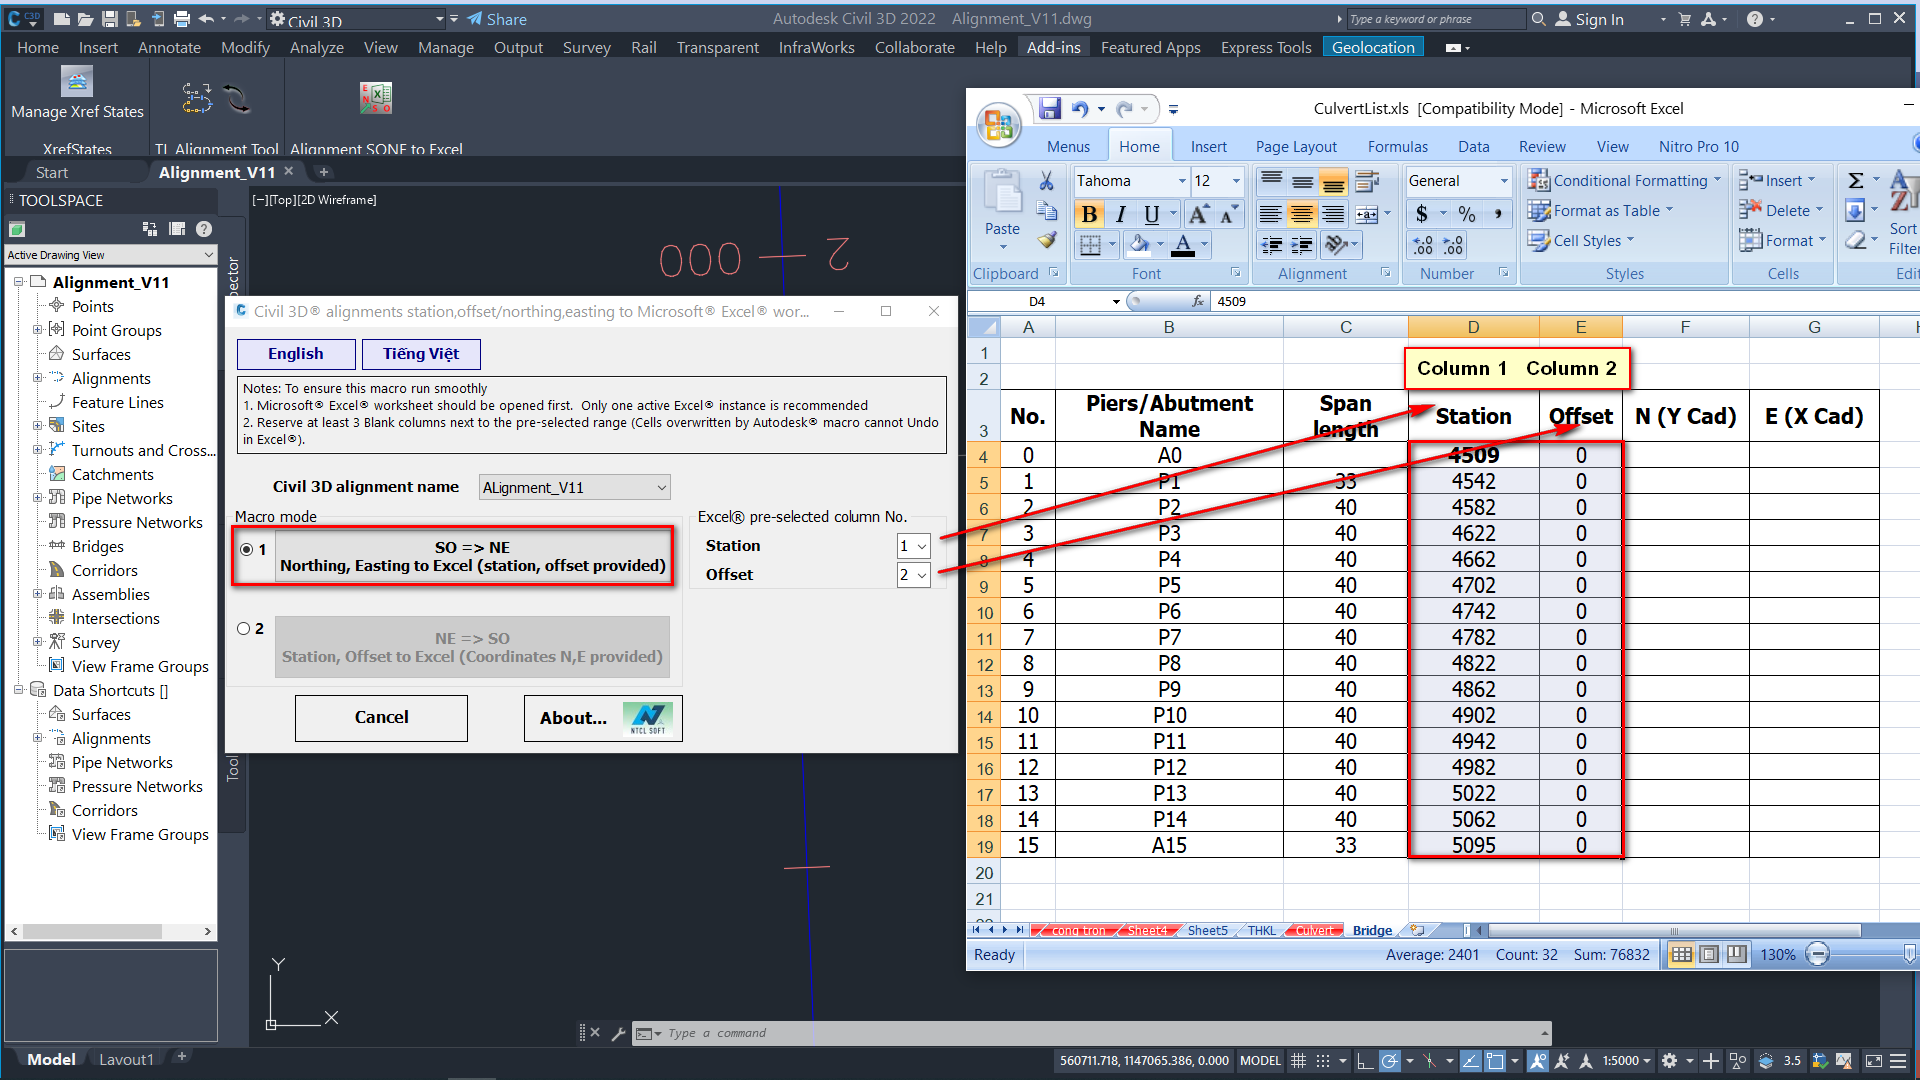This screenshot has height=1080, width=1920.
Task: Click the Cancel button
Action: 381,717
